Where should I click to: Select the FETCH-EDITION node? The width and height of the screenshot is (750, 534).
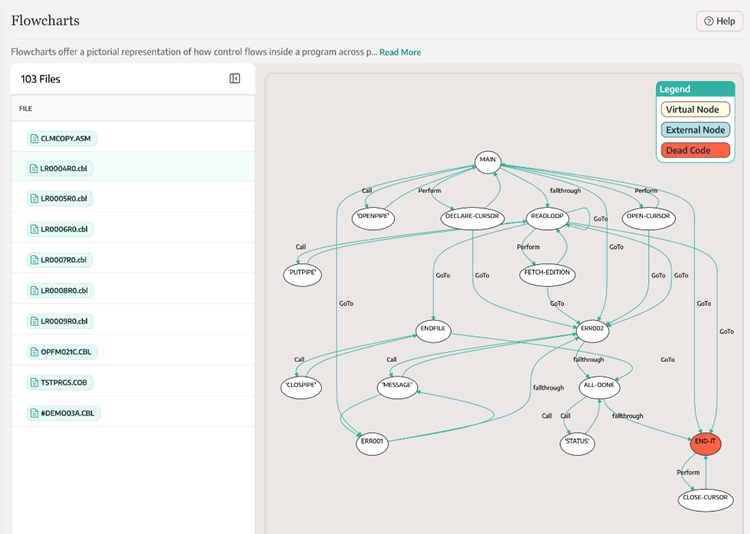tap(548, 273)
